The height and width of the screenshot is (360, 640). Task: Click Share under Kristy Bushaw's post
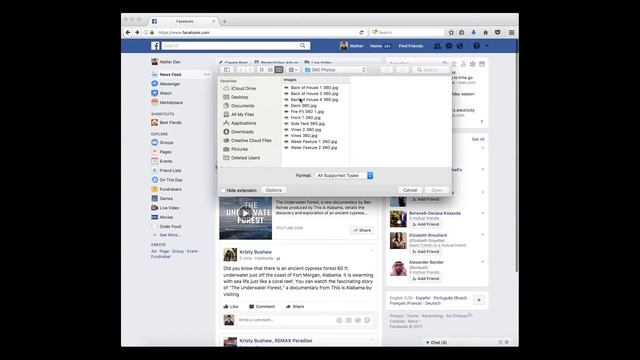(x=295, y=306)
